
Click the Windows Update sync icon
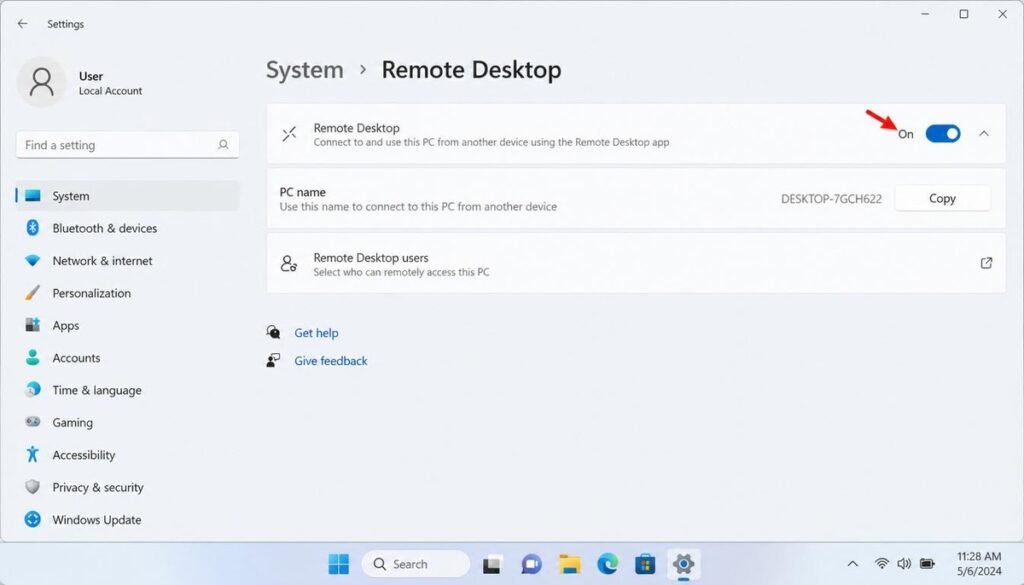point(33,519)
